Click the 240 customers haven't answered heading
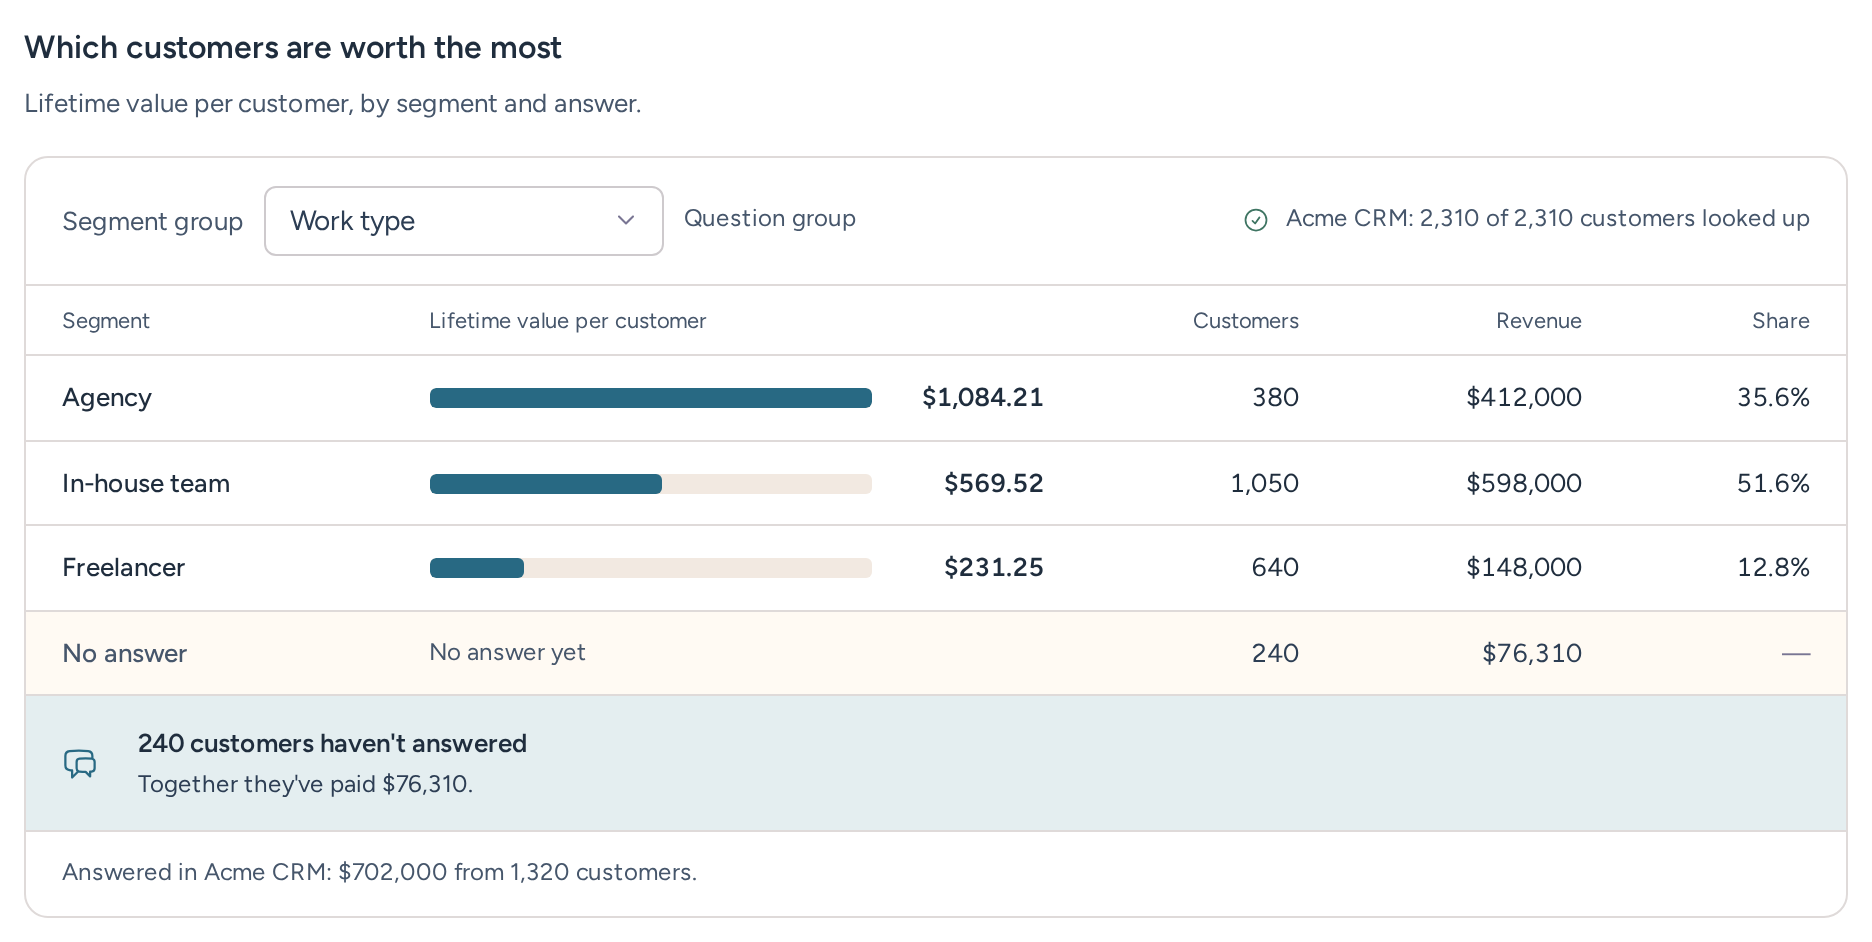The height and width of the screenshot is (942, 1872). pyautogui.click(x=332, y=743)
